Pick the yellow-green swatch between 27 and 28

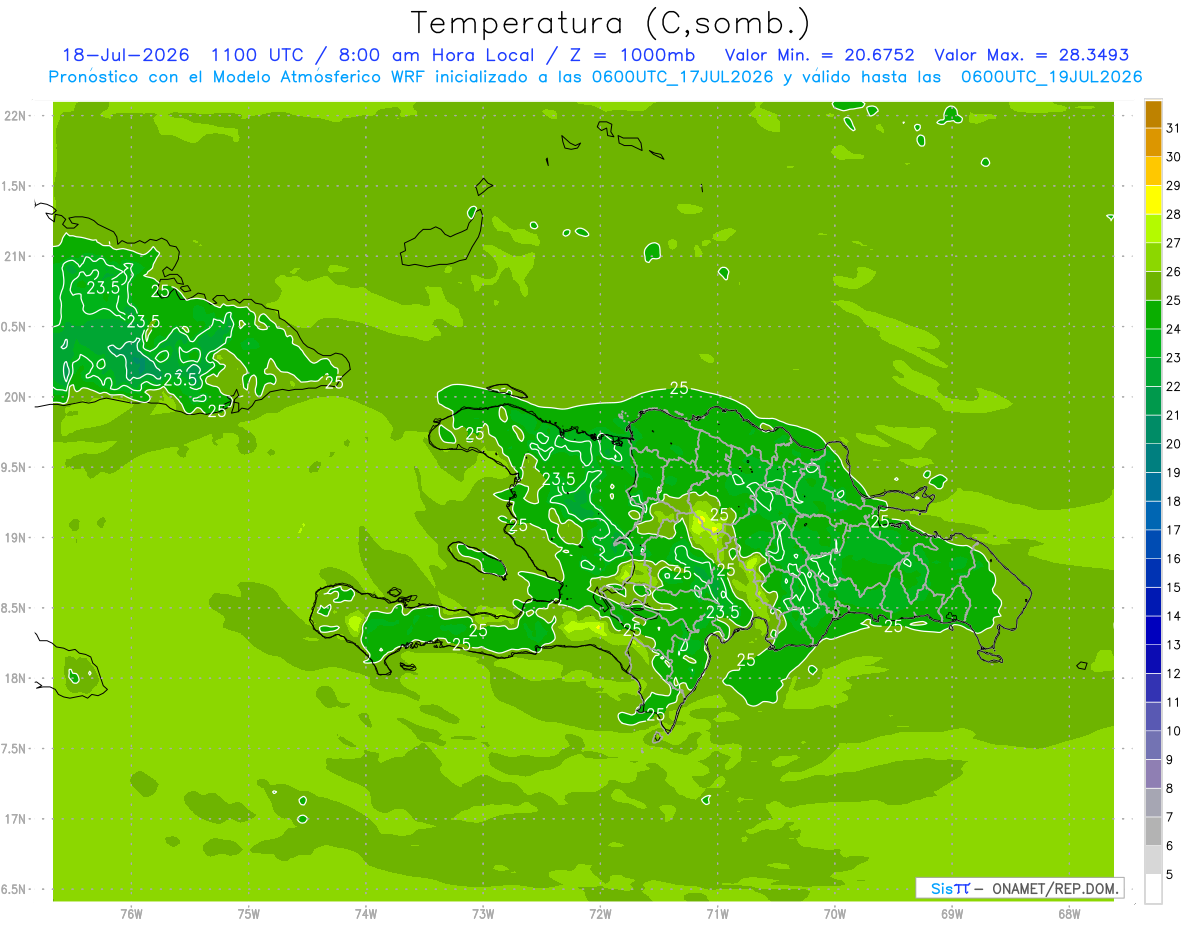pyautogui.click(x=1153, y=228)
